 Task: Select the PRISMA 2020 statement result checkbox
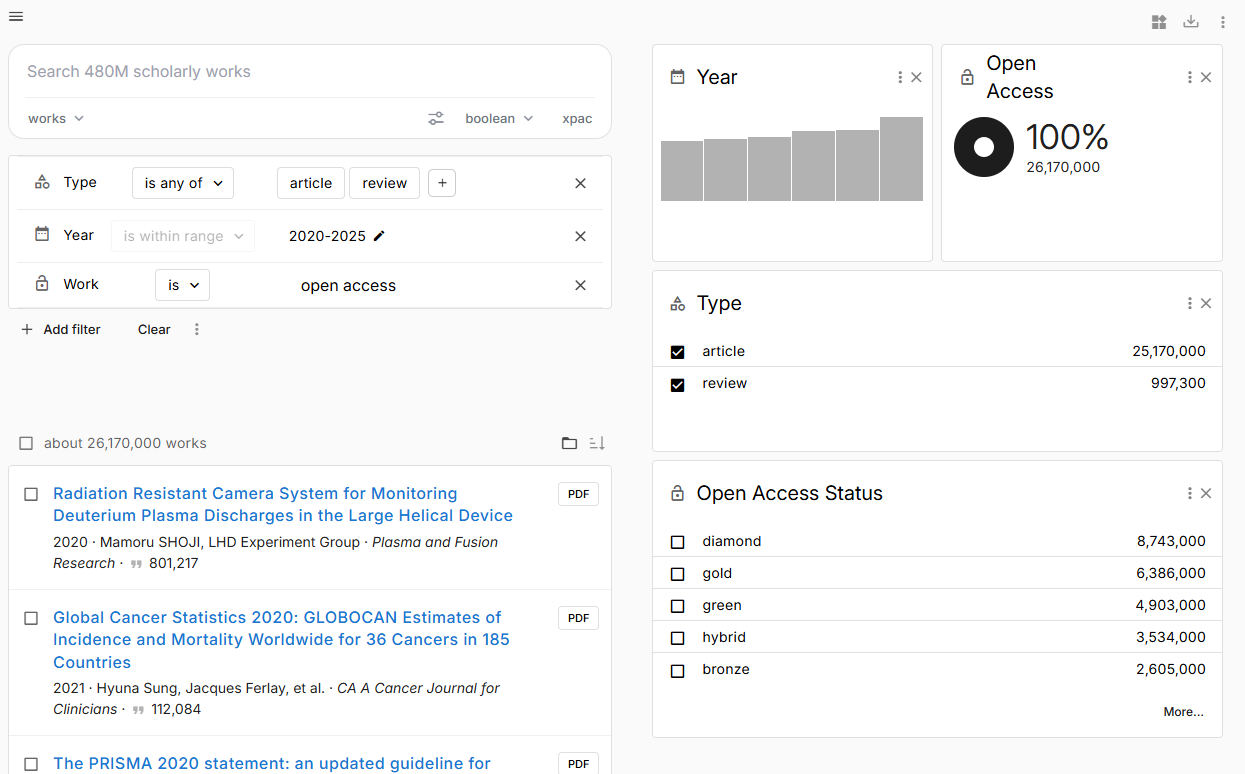(31, 764)
